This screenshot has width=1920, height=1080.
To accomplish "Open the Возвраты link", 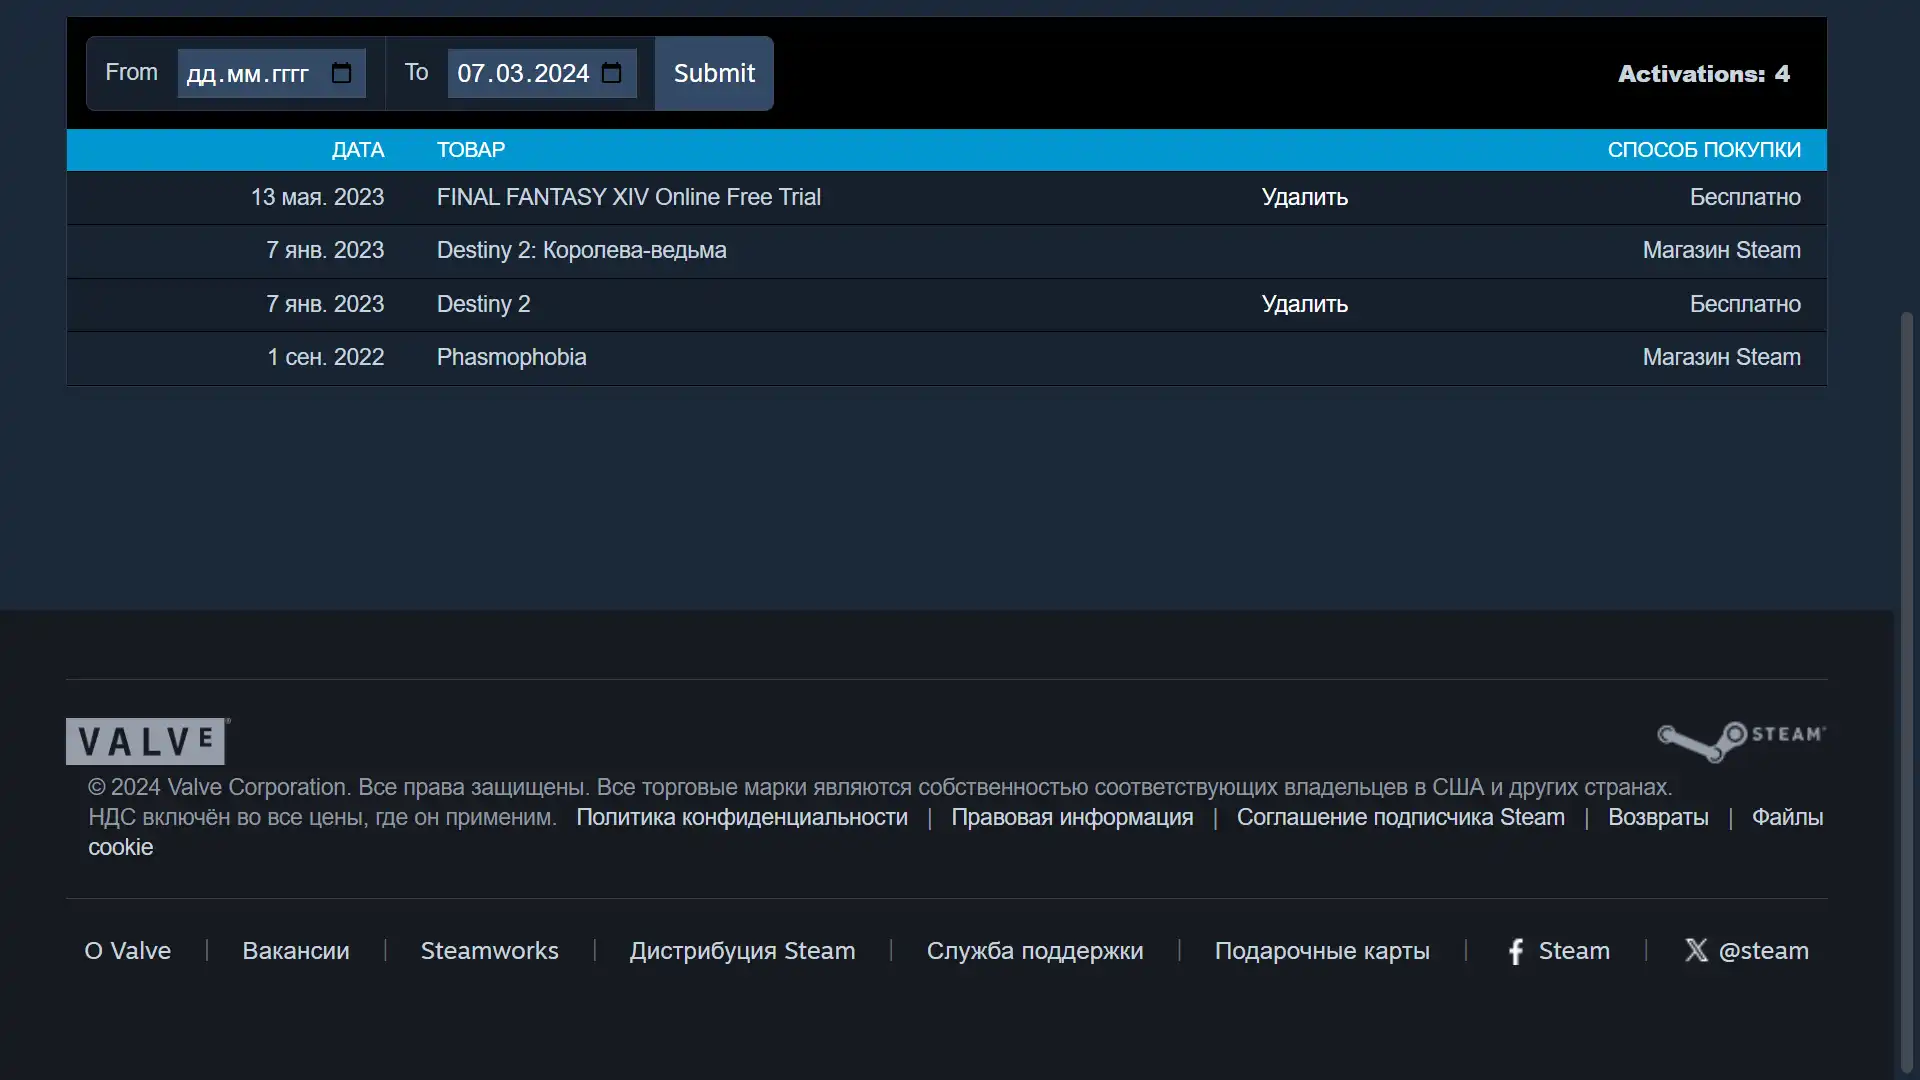I will click(1658, 817).
